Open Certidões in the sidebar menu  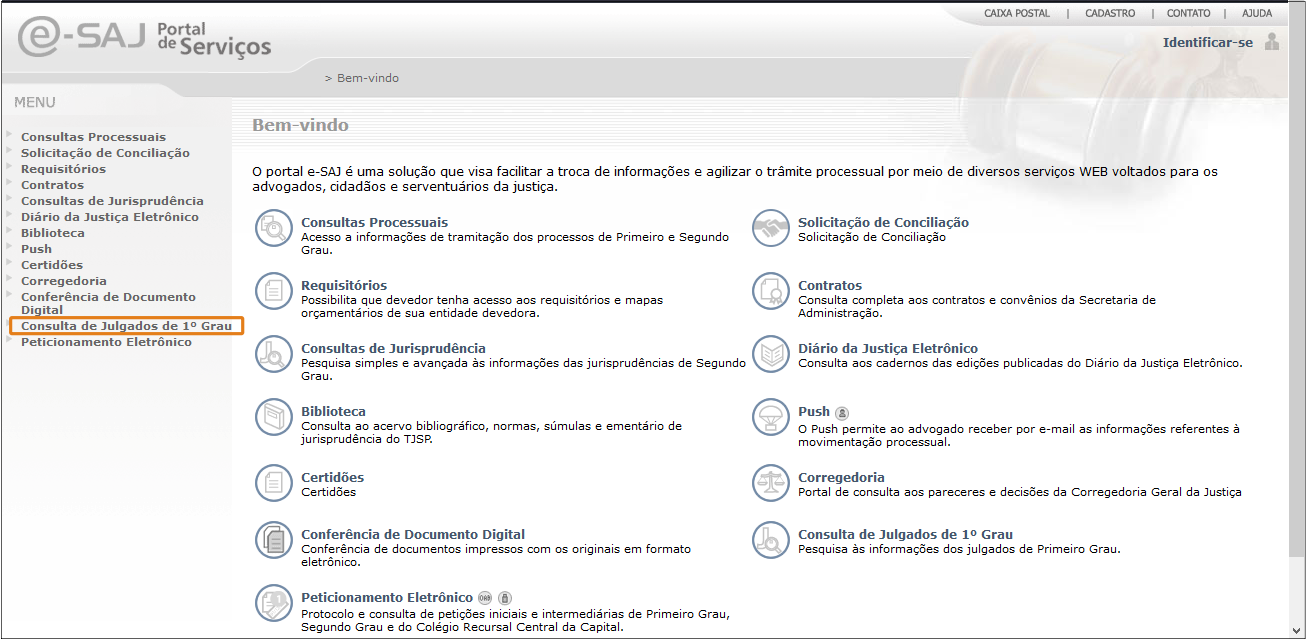tap(52, 265)
